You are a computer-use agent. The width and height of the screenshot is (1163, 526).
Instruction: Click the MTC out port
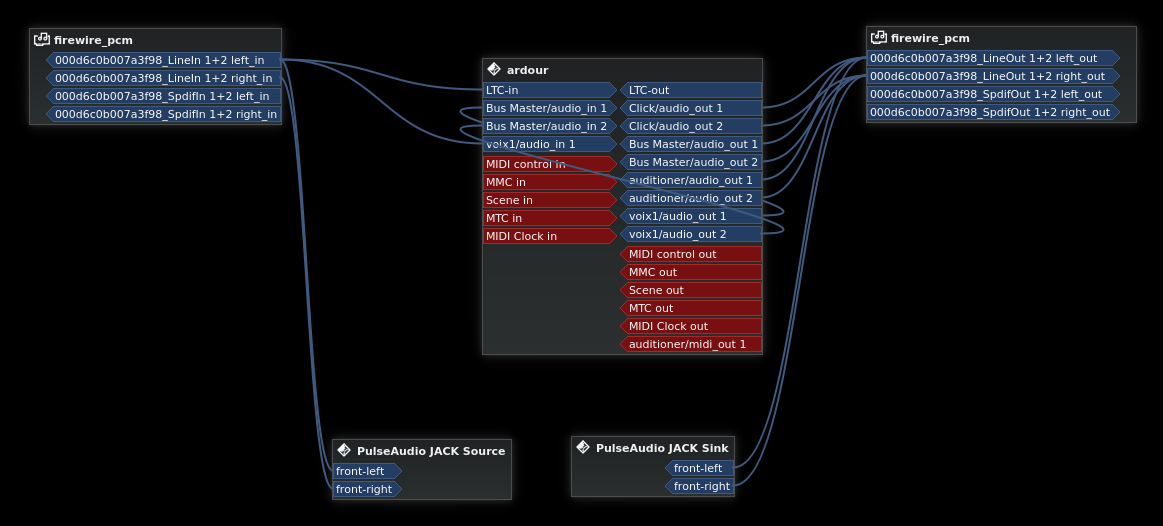pyautogui.click(x=691, y=308)
